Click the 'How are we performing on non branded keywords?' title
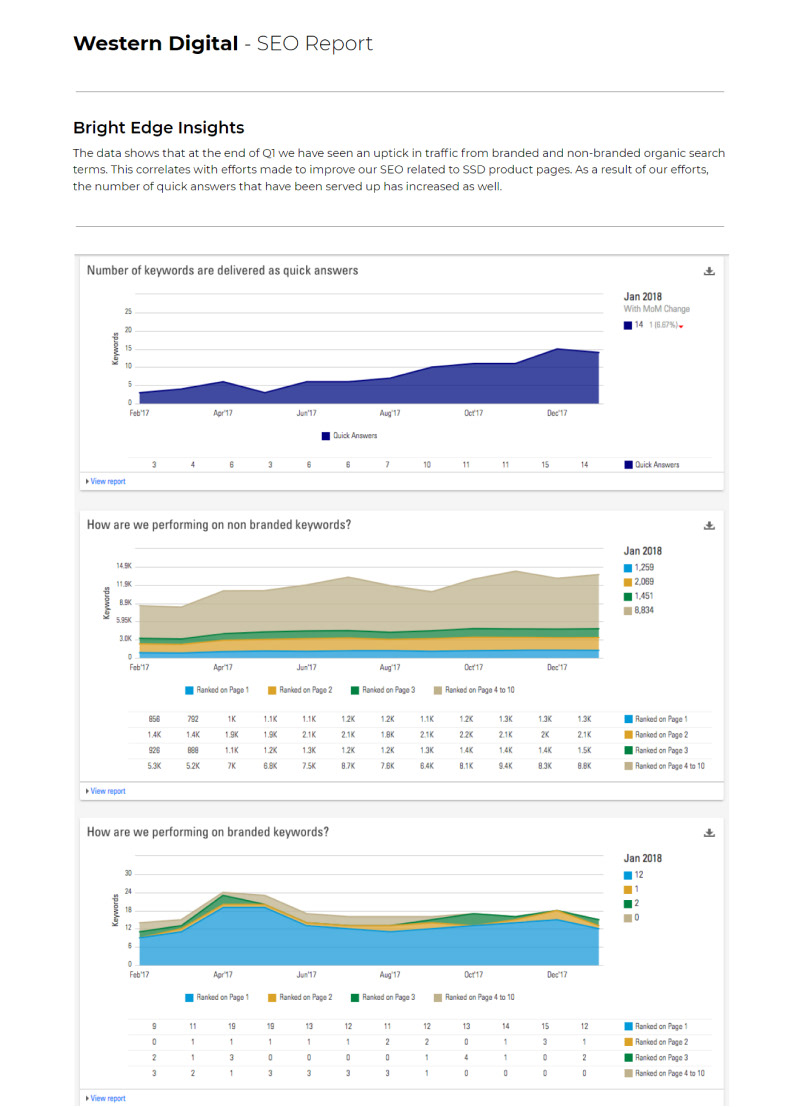 pyautogui.click(x=219, y=525)
